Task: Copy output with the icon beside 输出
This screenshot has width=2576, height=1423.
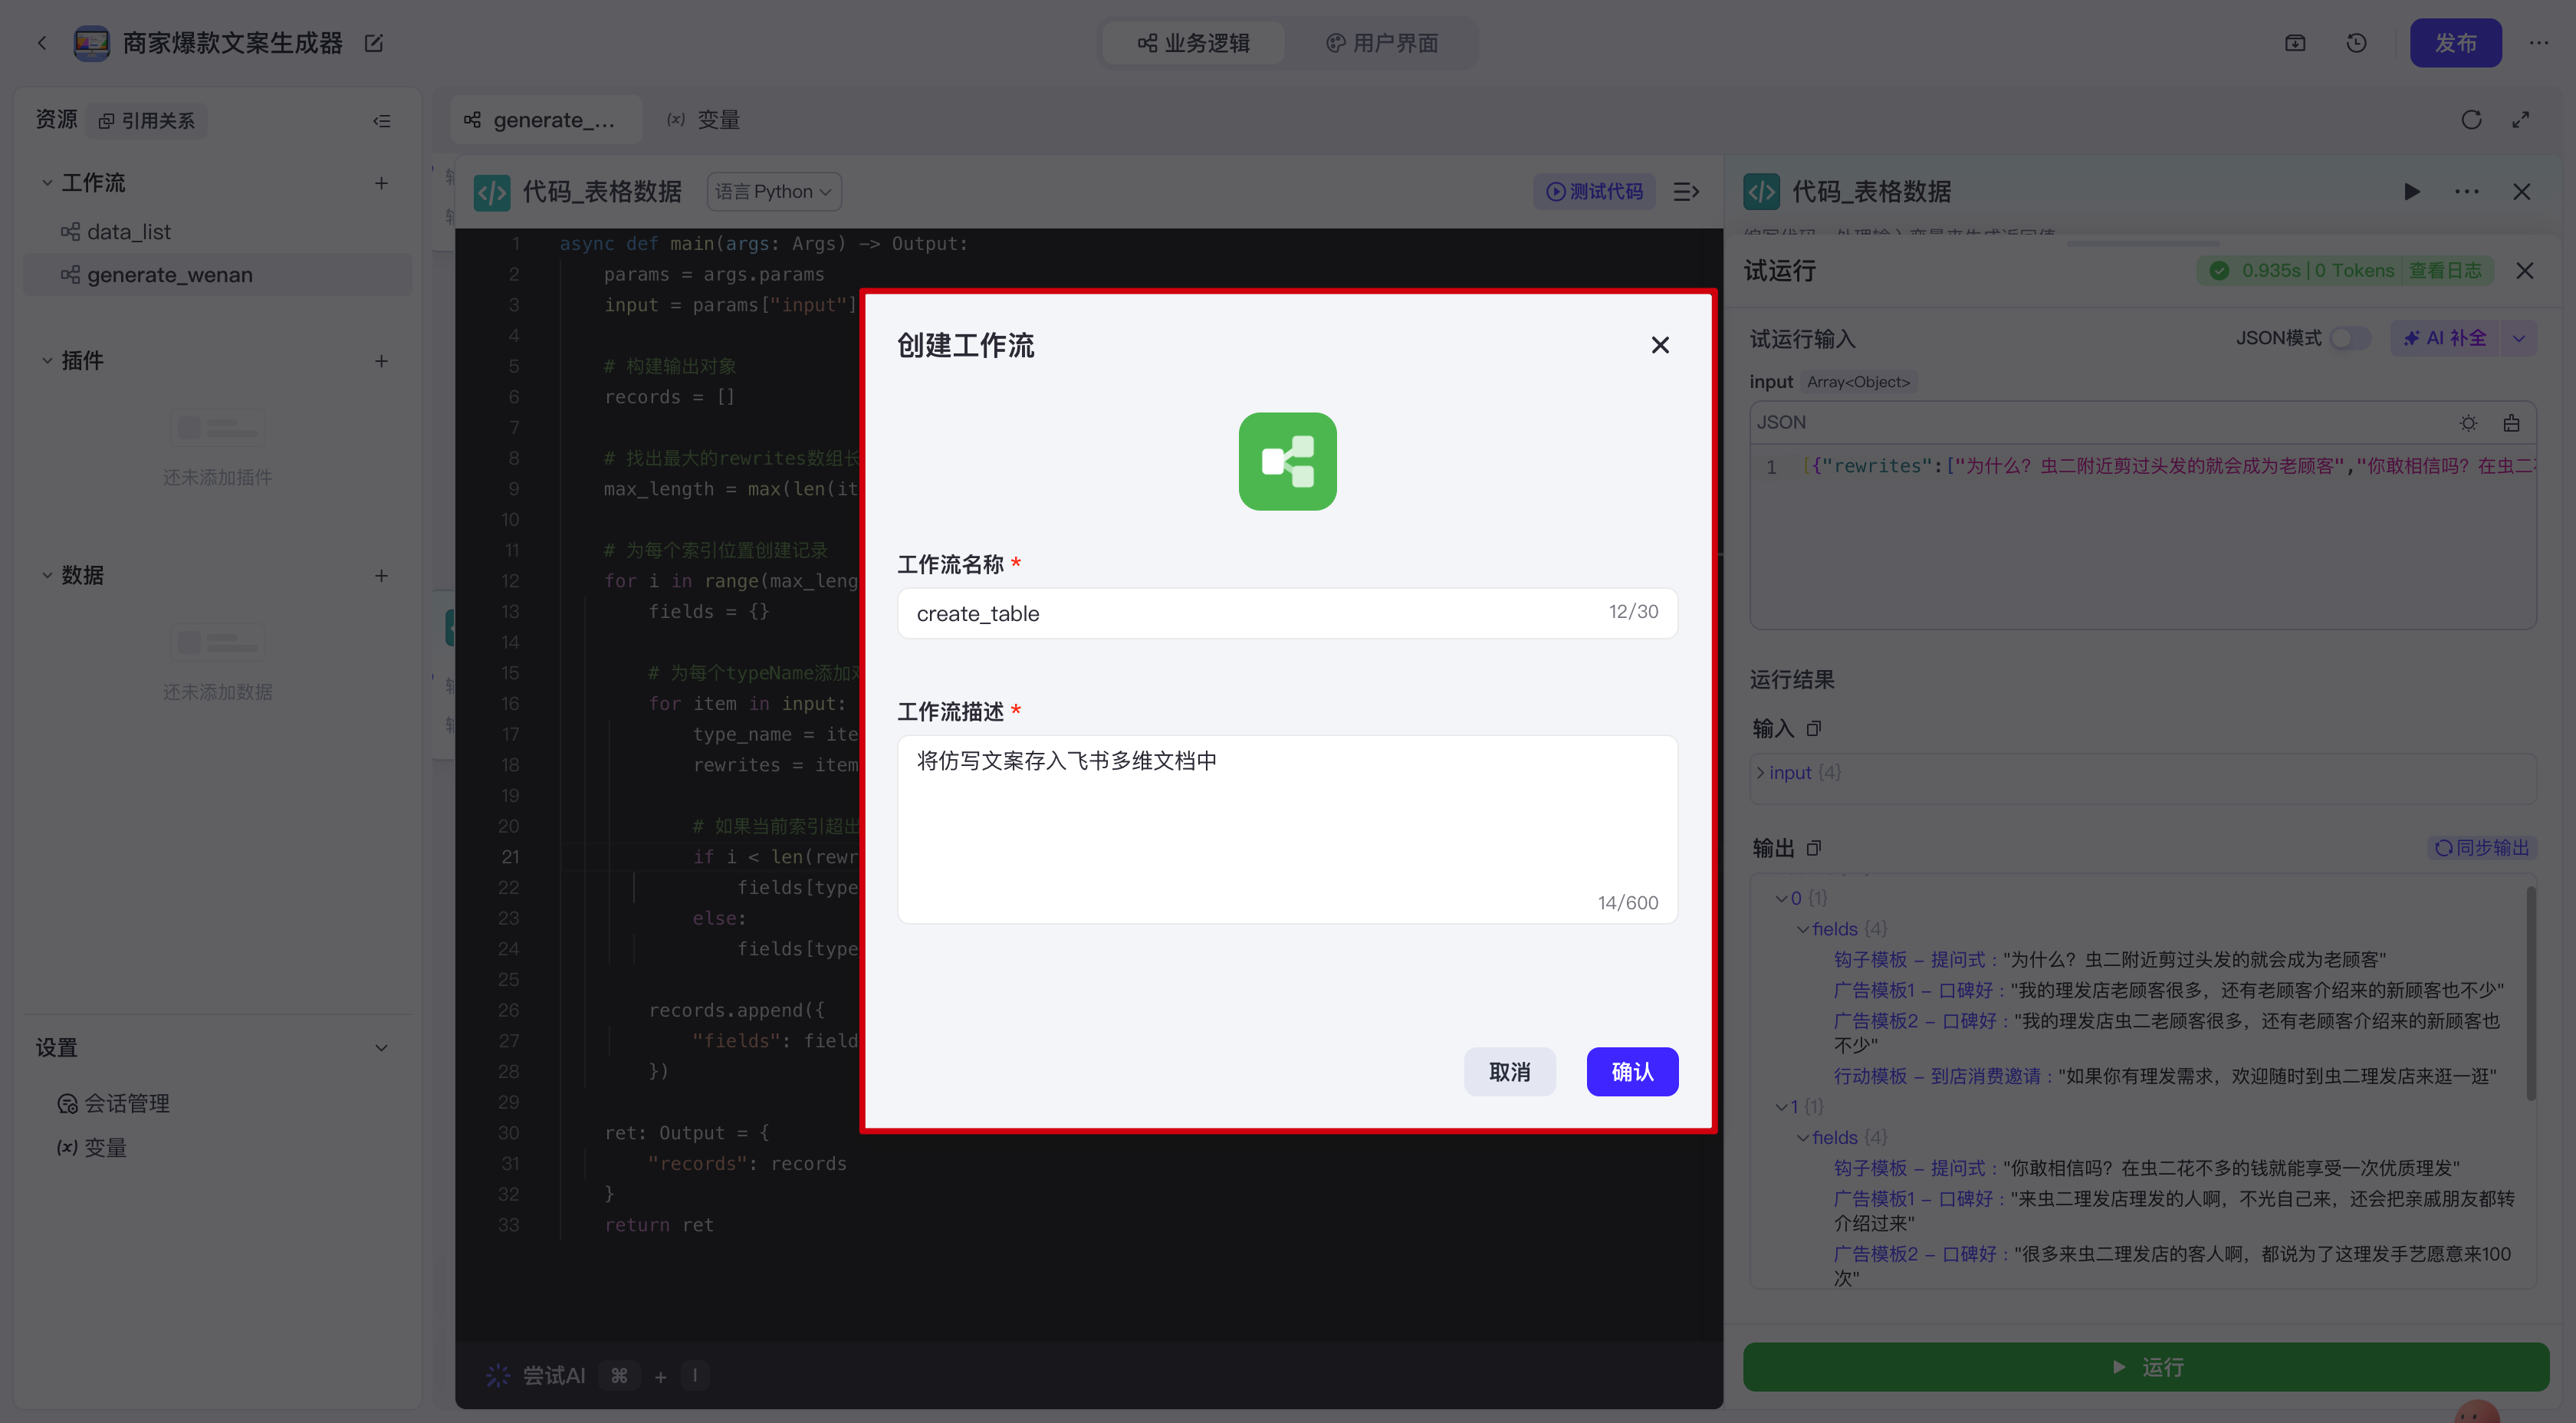Action: [x=1814, y=848]
